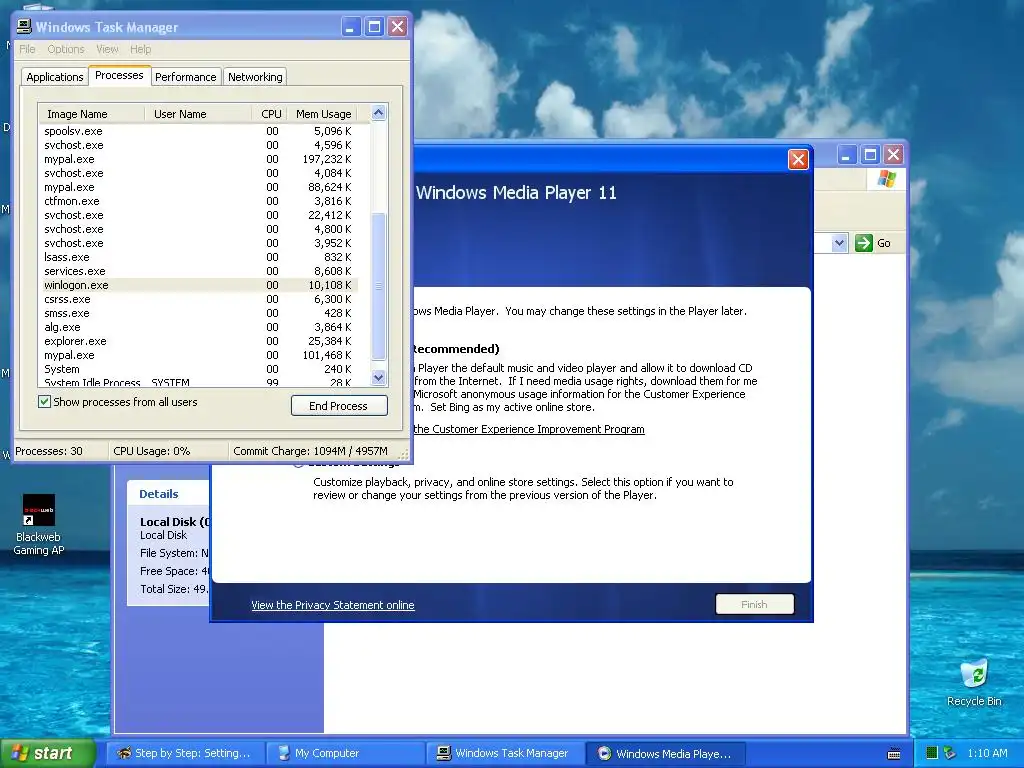The width and height of the screenshot is (1024, 768).
Task: Select the lsass.exe process row
Action: point(198,257)
